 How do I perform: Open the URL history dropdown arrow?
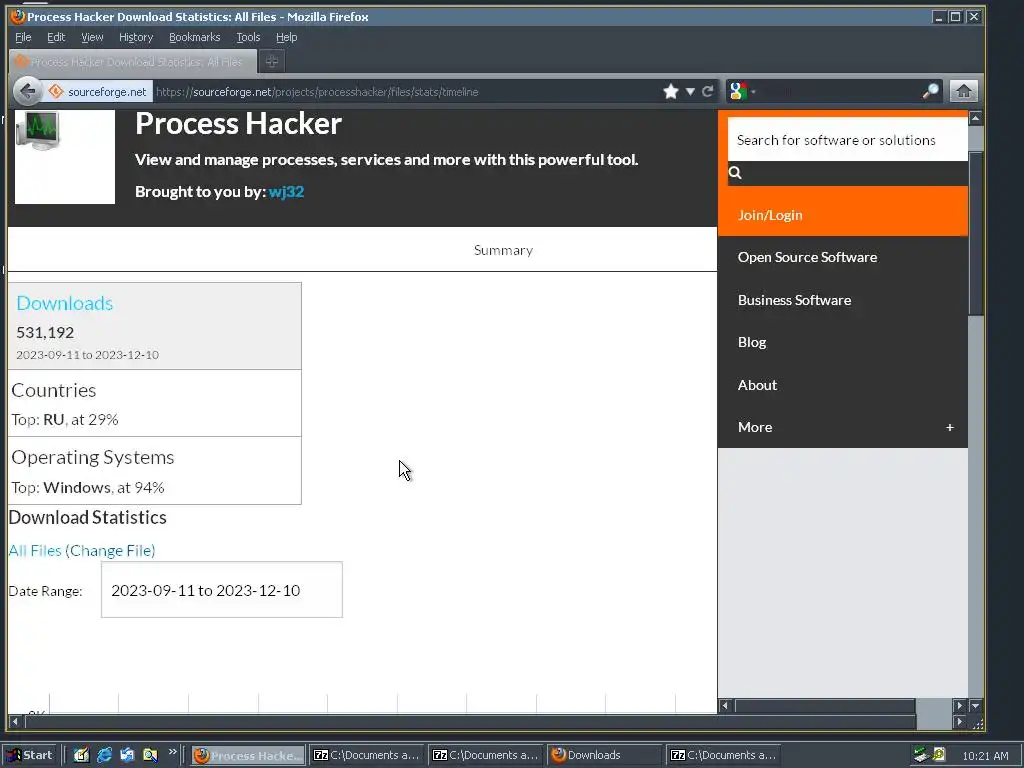click(x=690, y=91)
